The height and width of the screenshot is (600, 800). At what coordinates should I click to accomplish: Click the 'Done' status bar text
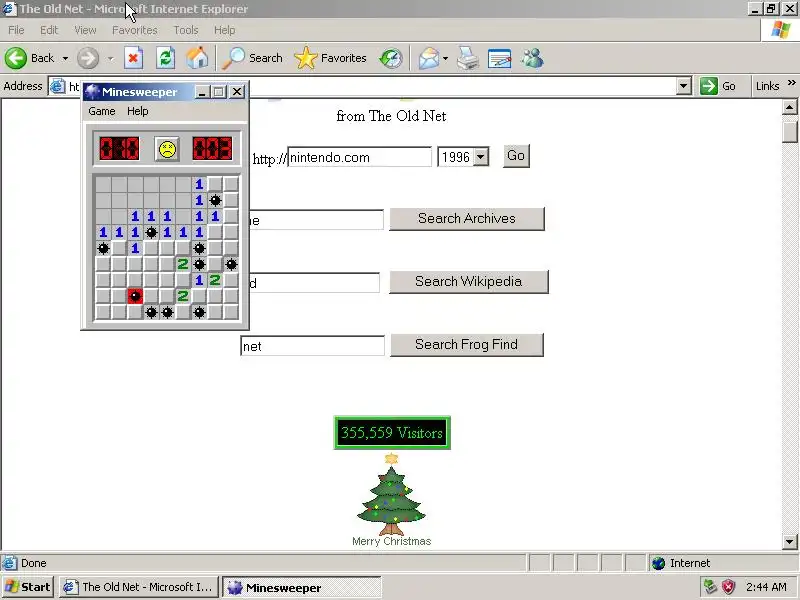click(x=34, y=563)
